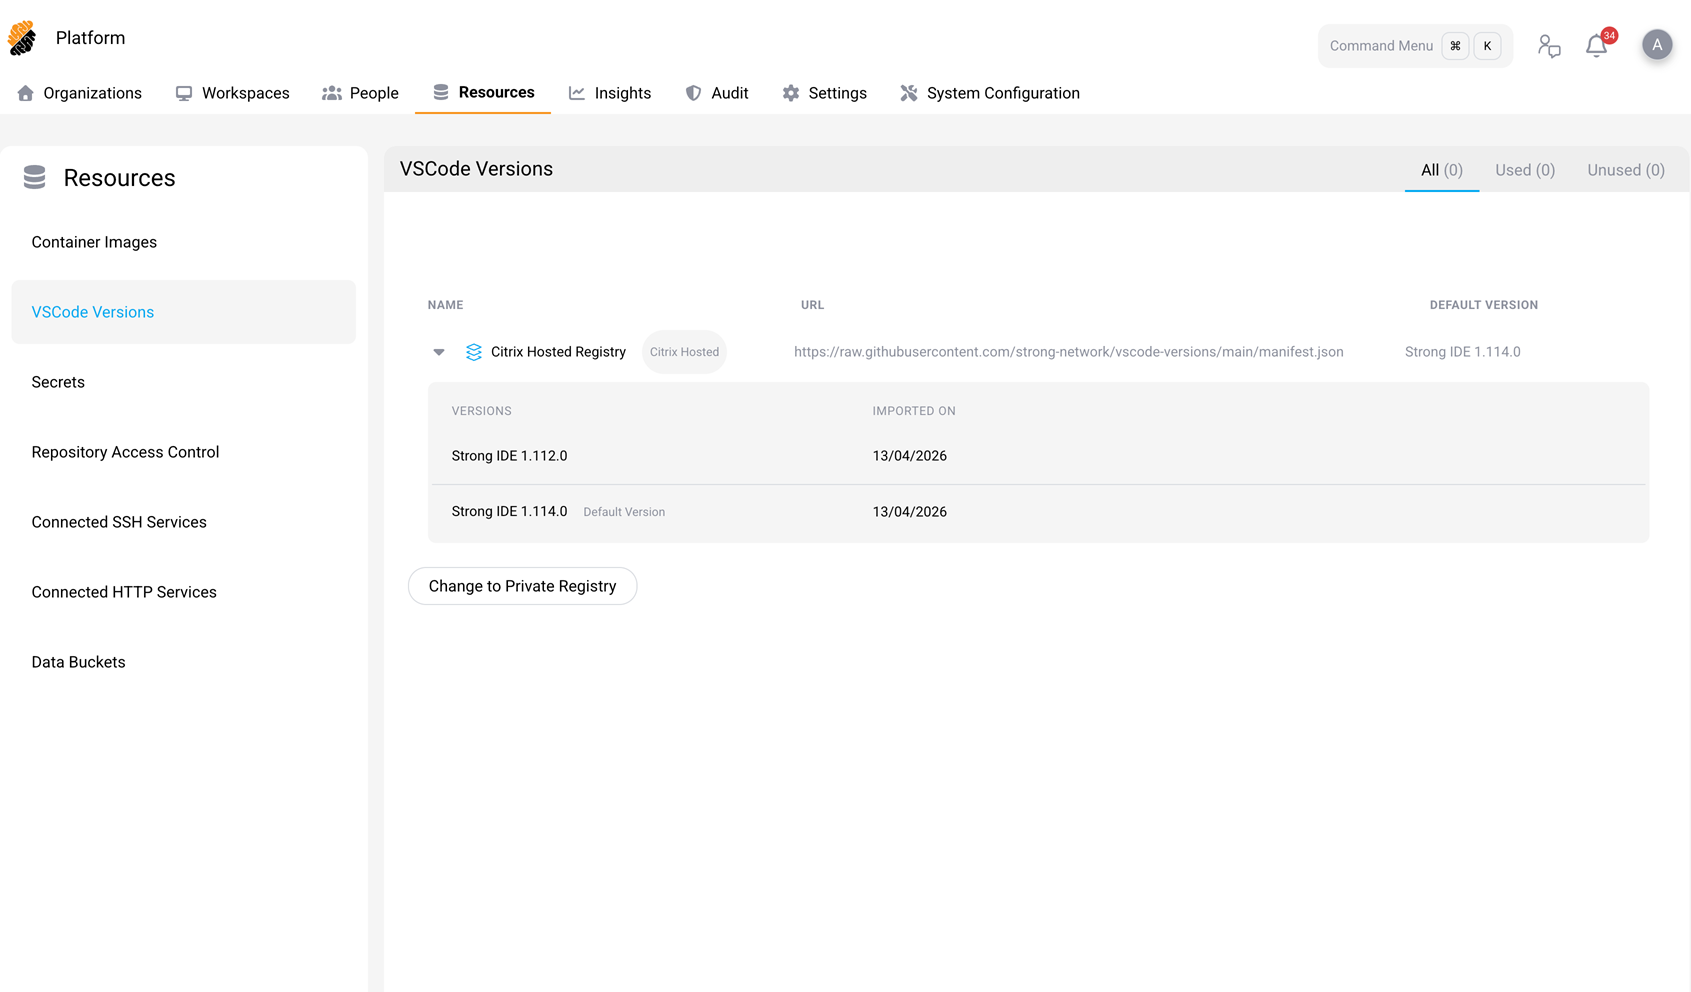Screen dimensions: 1691x992
Task: Filter by Used (0) tab
Action: [x=1525, y=170]
